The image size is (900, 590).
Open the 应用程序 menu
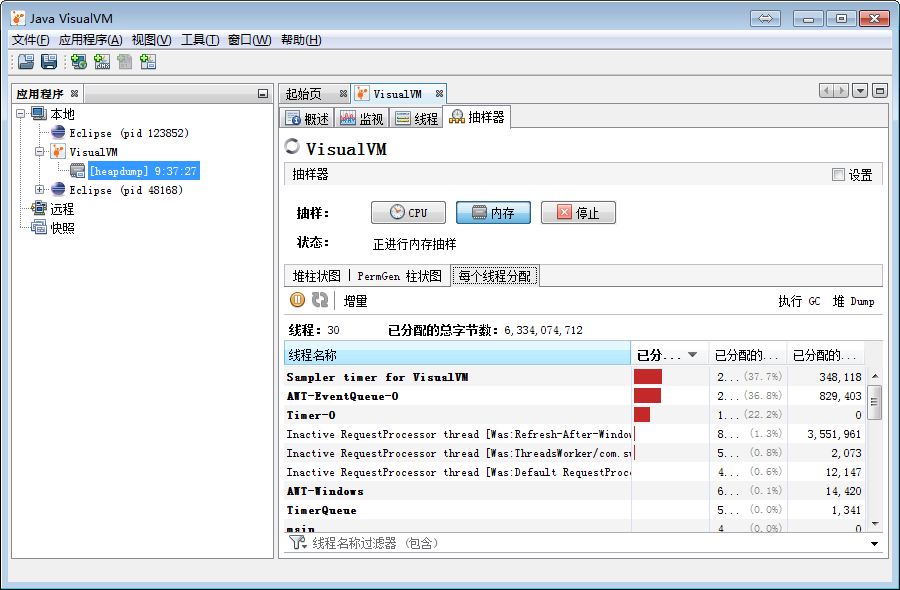91,40
